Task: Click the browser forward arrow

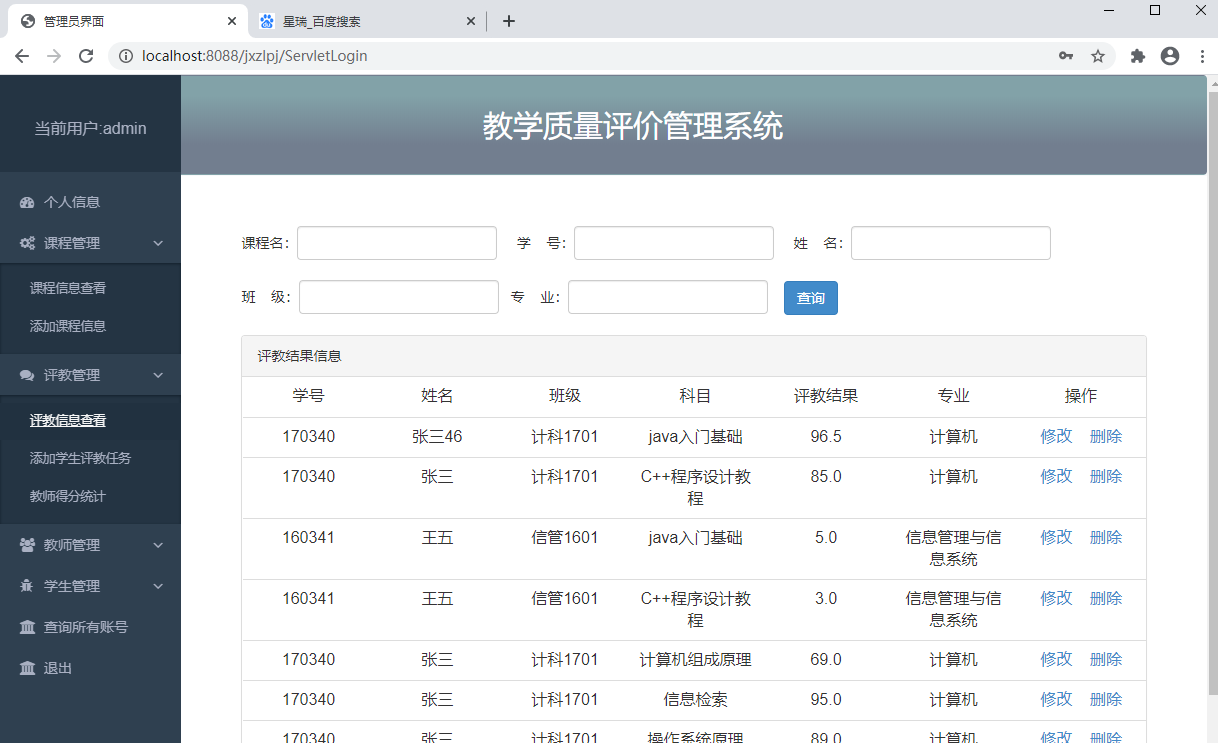Action: point(54,56)
